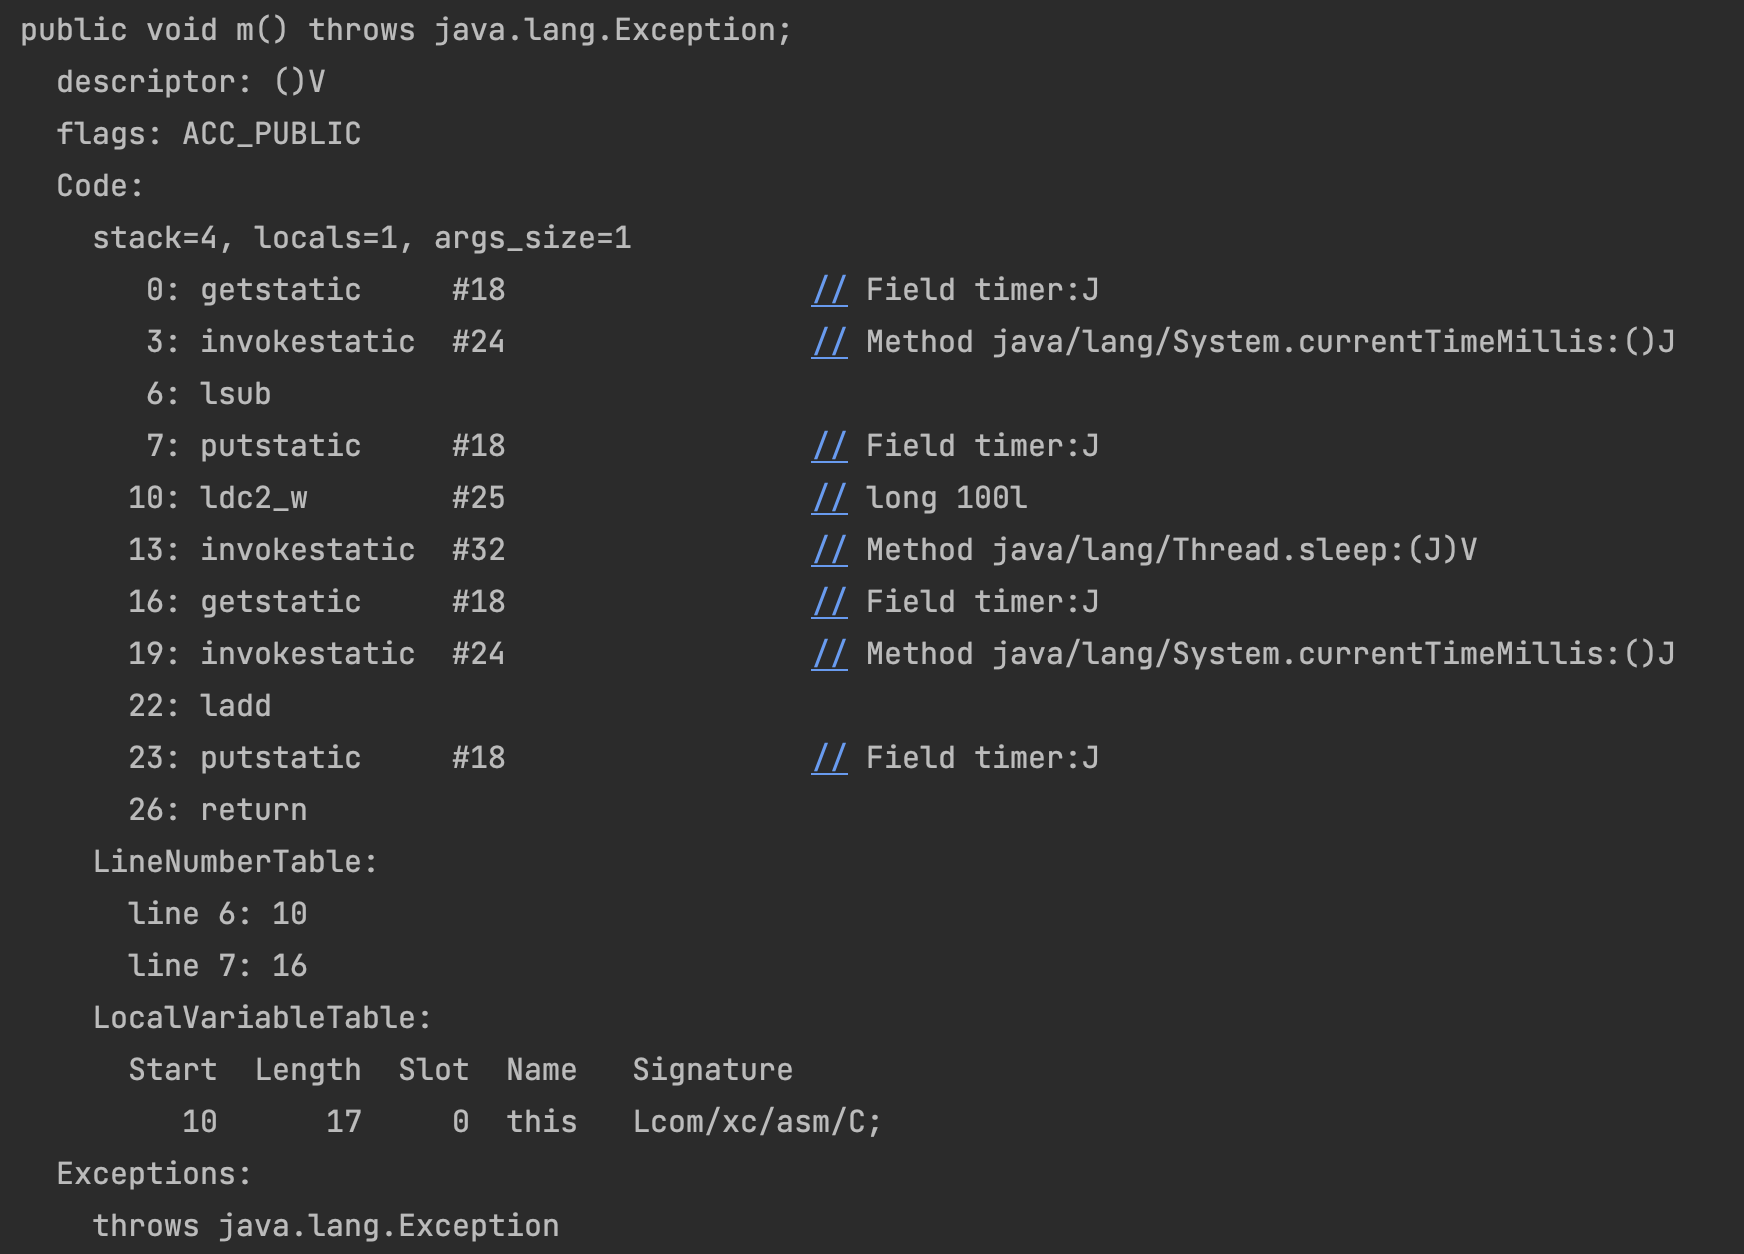Screen dimensions: 1744x1254
Task: Click the 'line 7: 16' entry
Action: click(217, 966)
